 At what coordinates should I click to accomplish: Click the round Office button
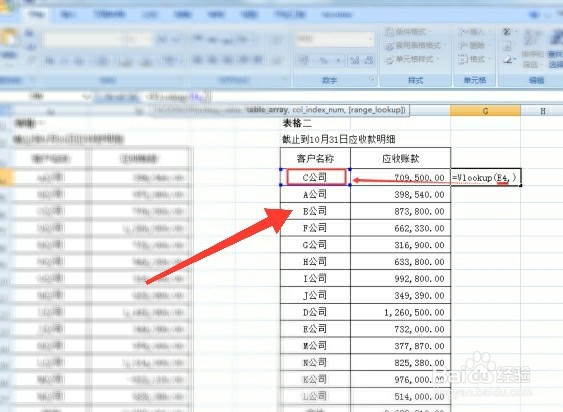tap(6, 7)
